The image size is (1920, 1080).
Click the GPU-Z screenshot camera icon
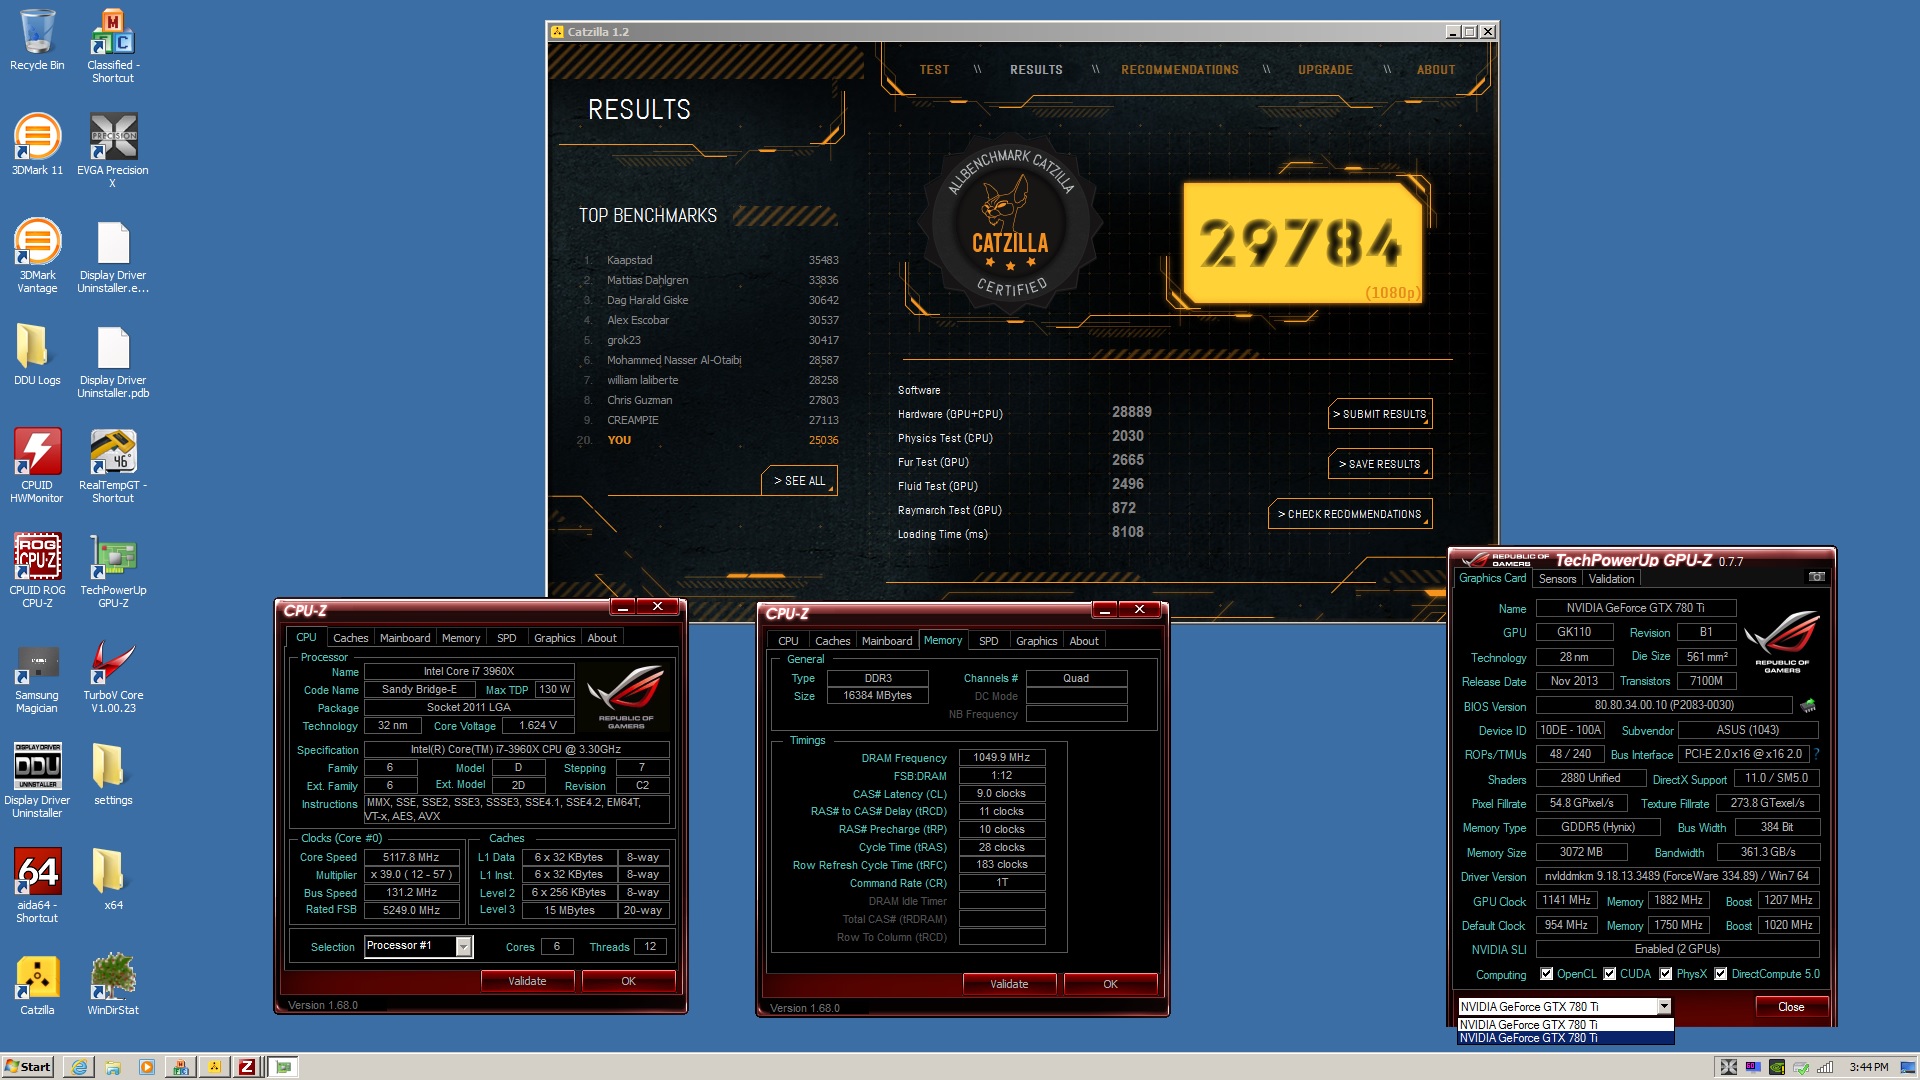[x=1816, y=577]
